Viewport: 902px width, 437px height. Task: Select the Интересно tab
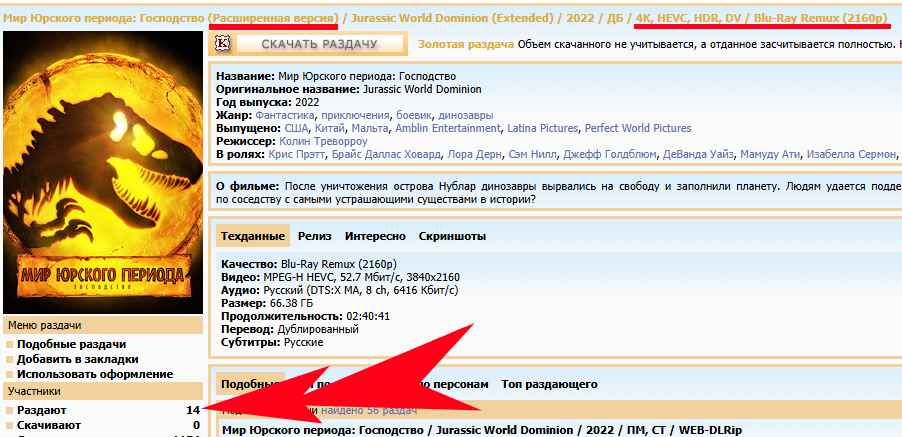(375, 236)
